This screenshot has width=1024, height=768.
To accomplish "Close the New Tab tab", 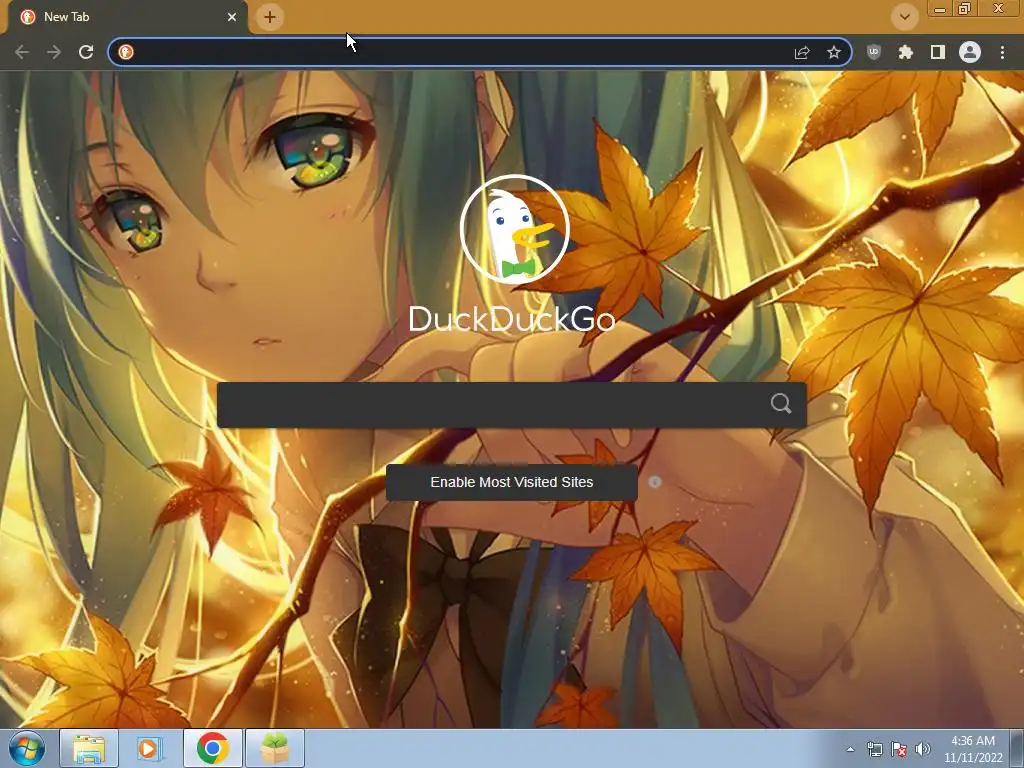I will tap(232, 17).
